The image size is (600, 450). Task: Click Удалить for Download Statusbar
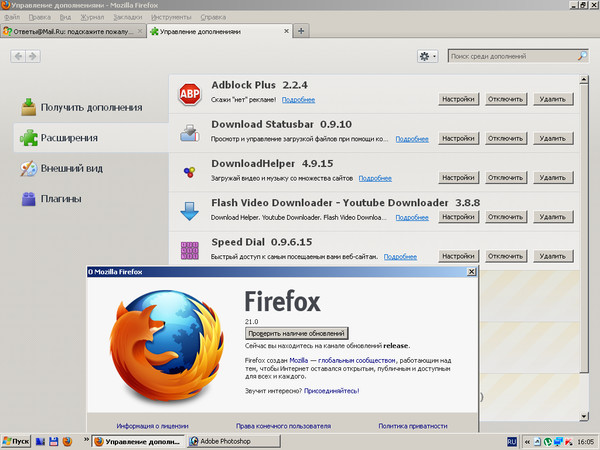(x=553, y=139)
